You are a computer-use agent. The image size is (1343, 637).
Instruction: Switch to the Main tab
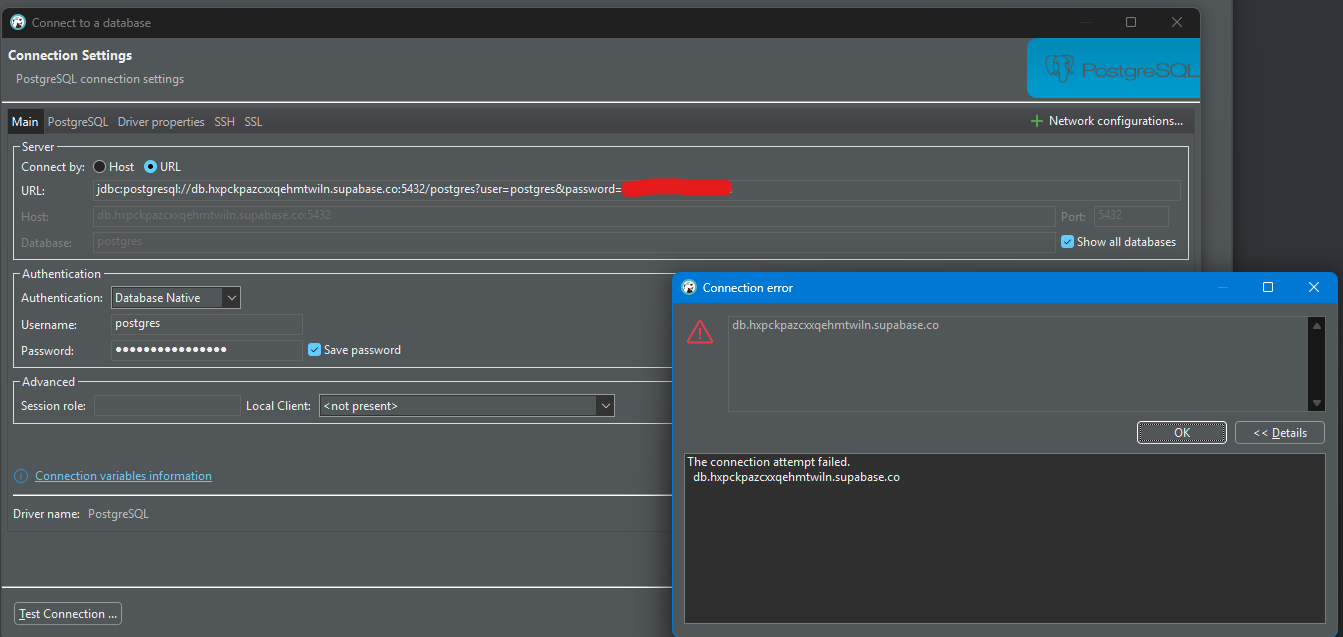25,122
